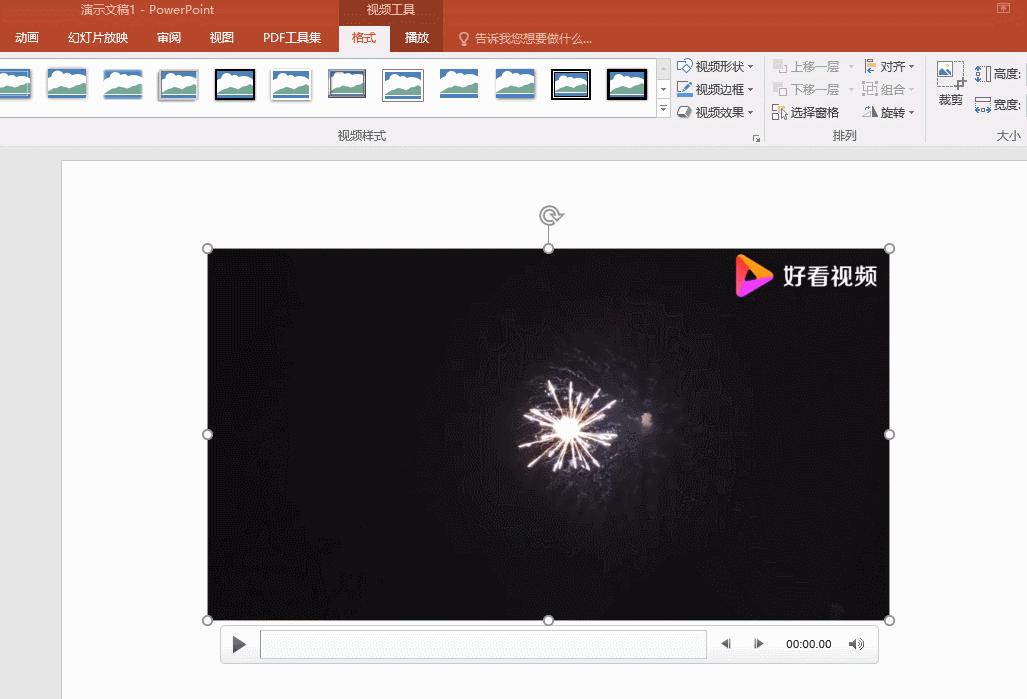Play the fireworks video
Screen dimensions: 1027x699
tap(239, 644)
